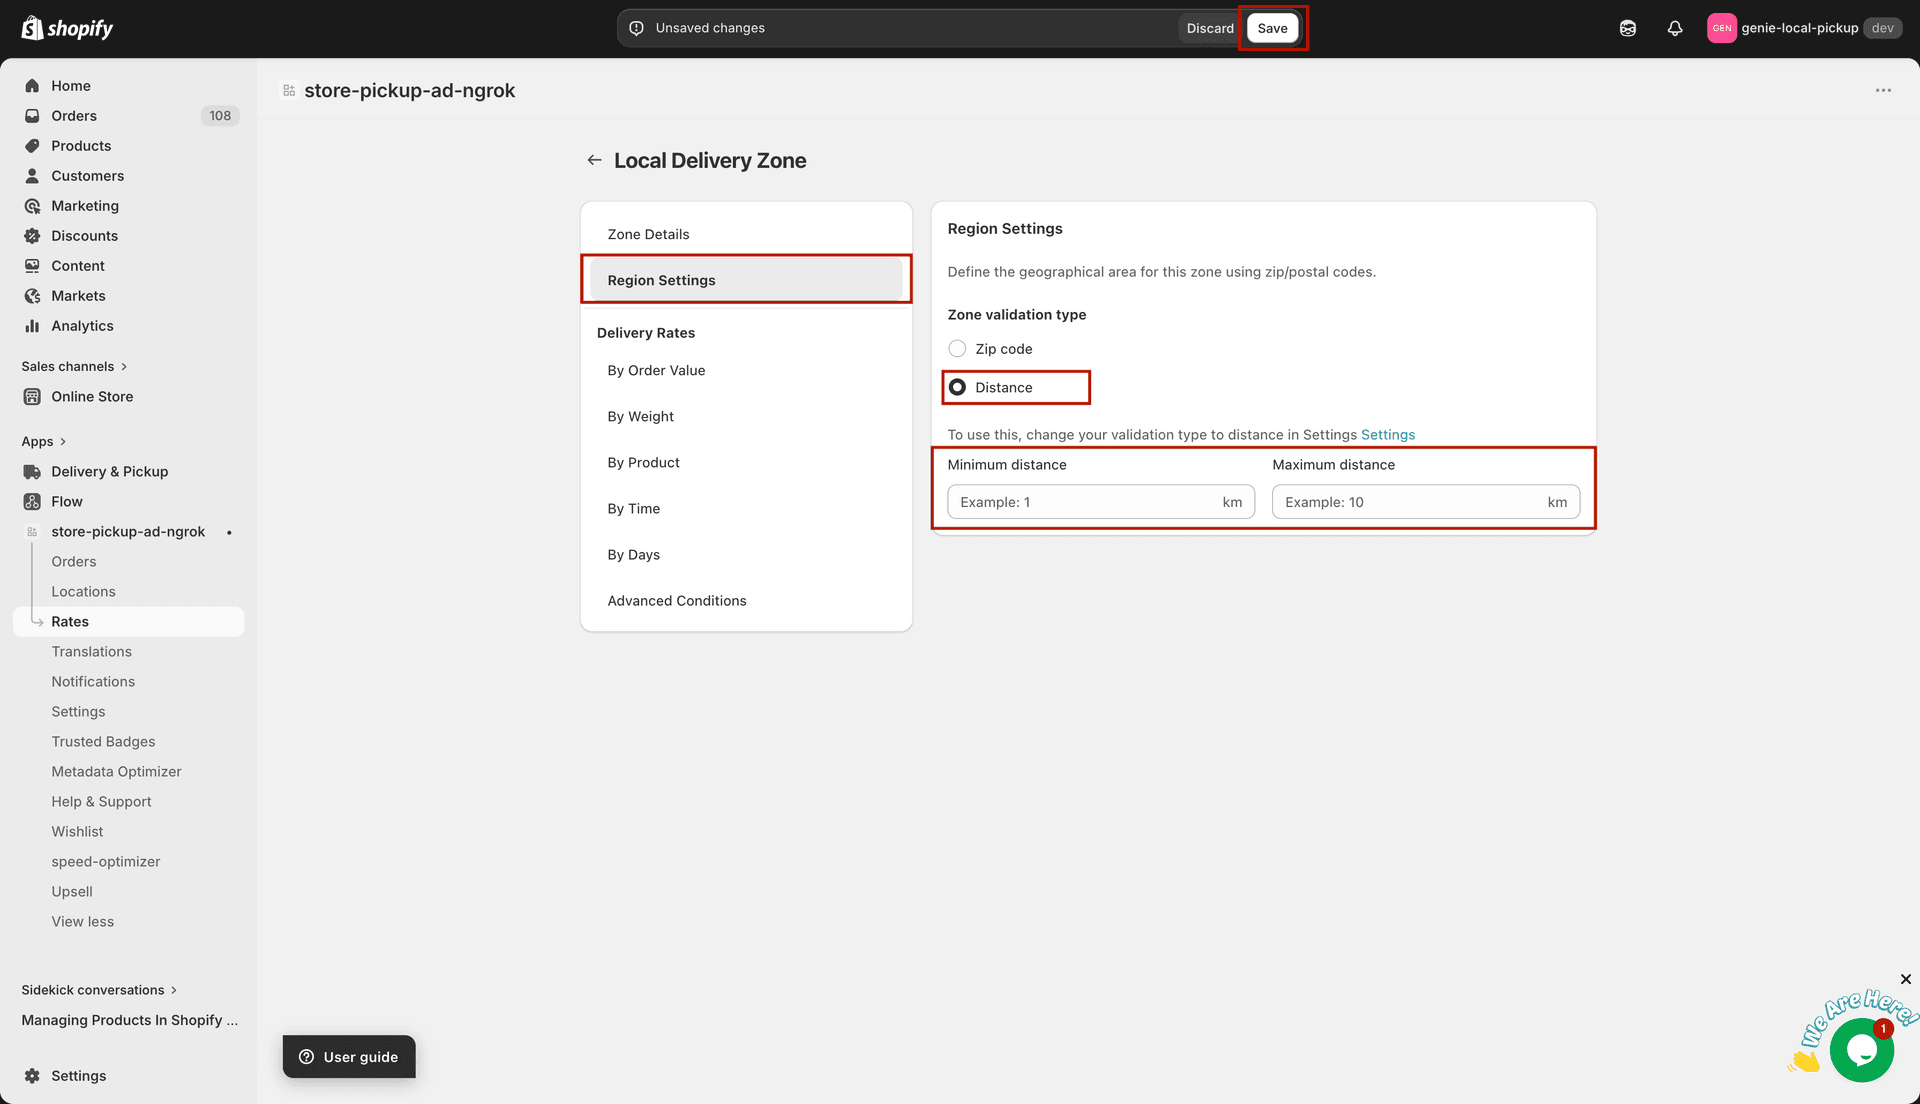Open Managing Products In Shopify conversation
Image resolution: width=1920 pixels, height=1104 pixels.
[130, 1020]
